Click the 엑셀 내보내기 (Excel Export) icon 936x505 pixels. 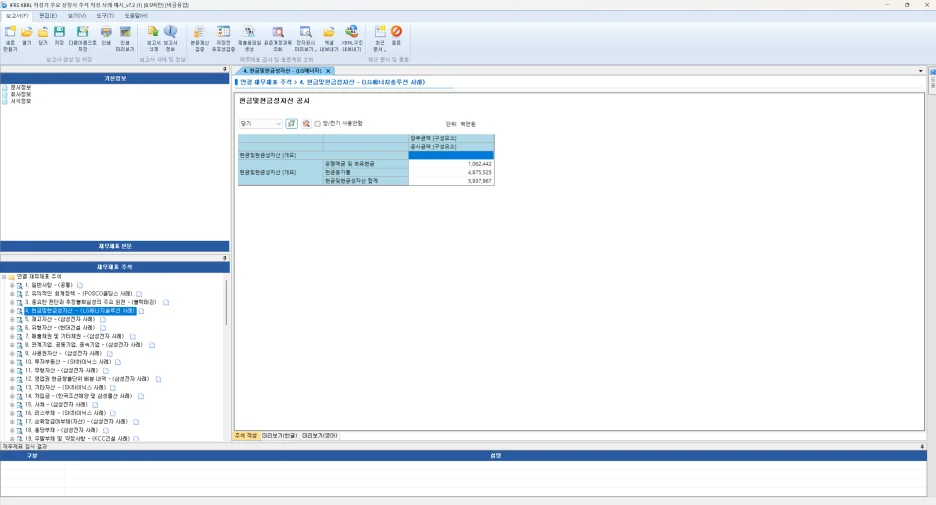328,36
